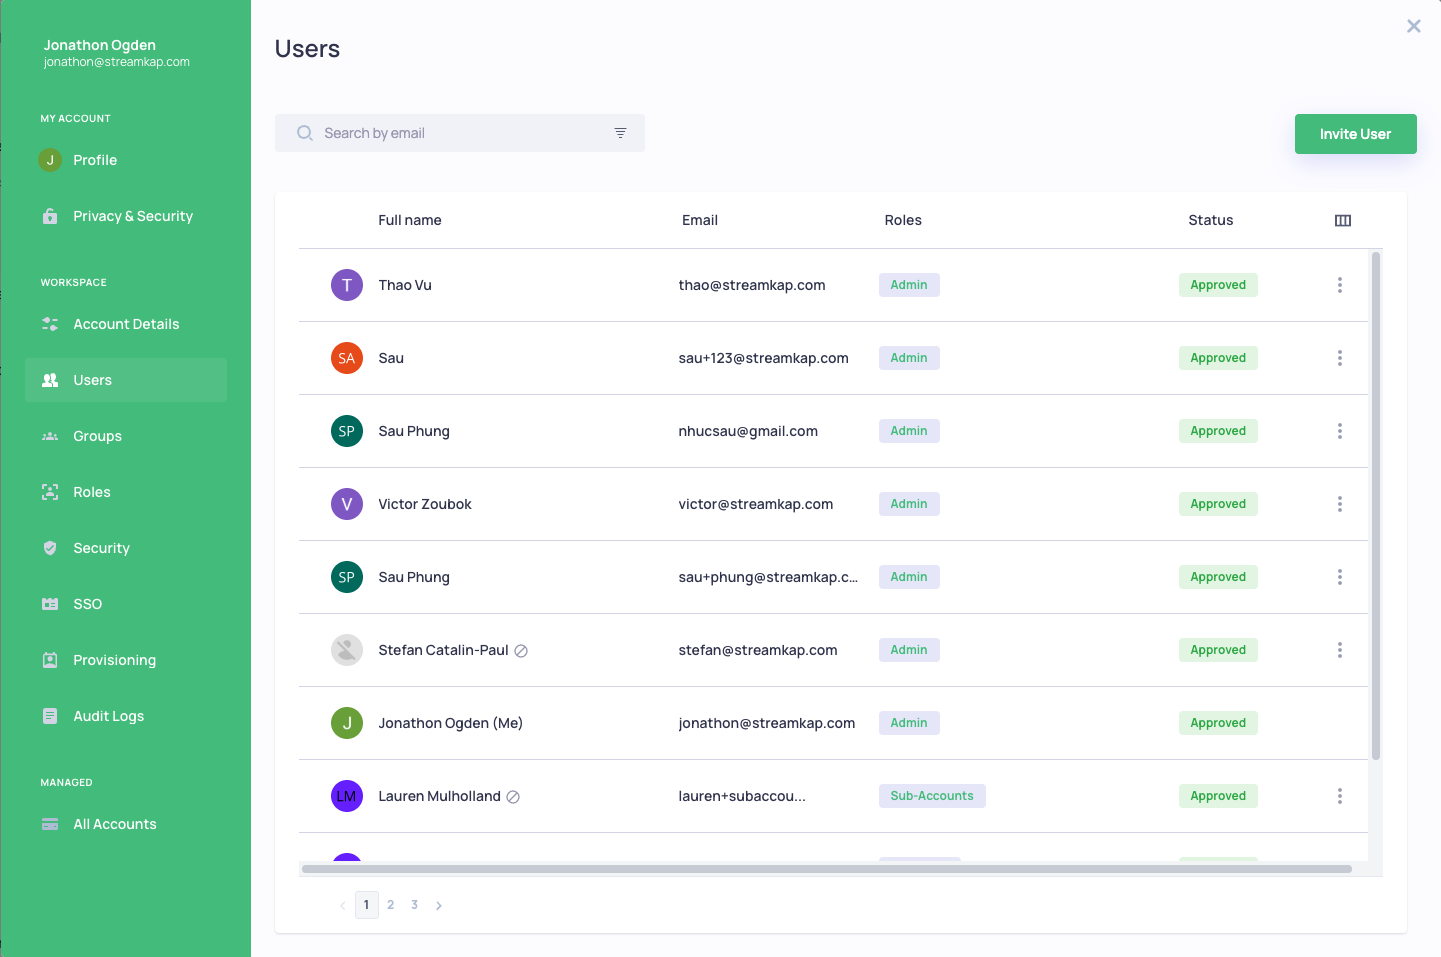Open the kebab menu for Victor Zoubok

(x=1340, y=504)
